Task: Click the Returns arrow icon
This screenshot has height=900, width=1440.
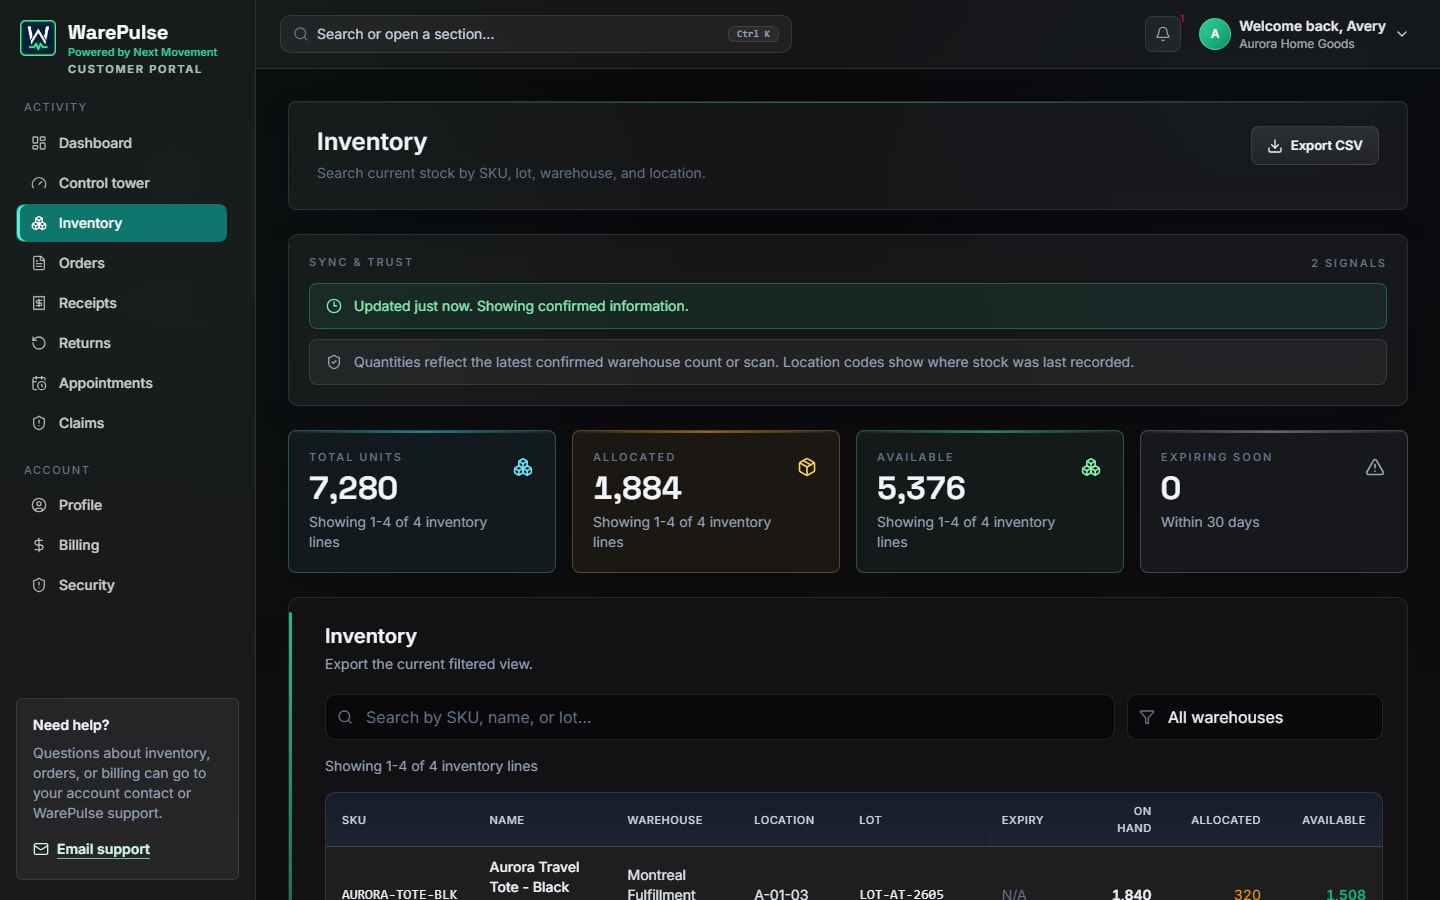Action: [x=39, y=343]
